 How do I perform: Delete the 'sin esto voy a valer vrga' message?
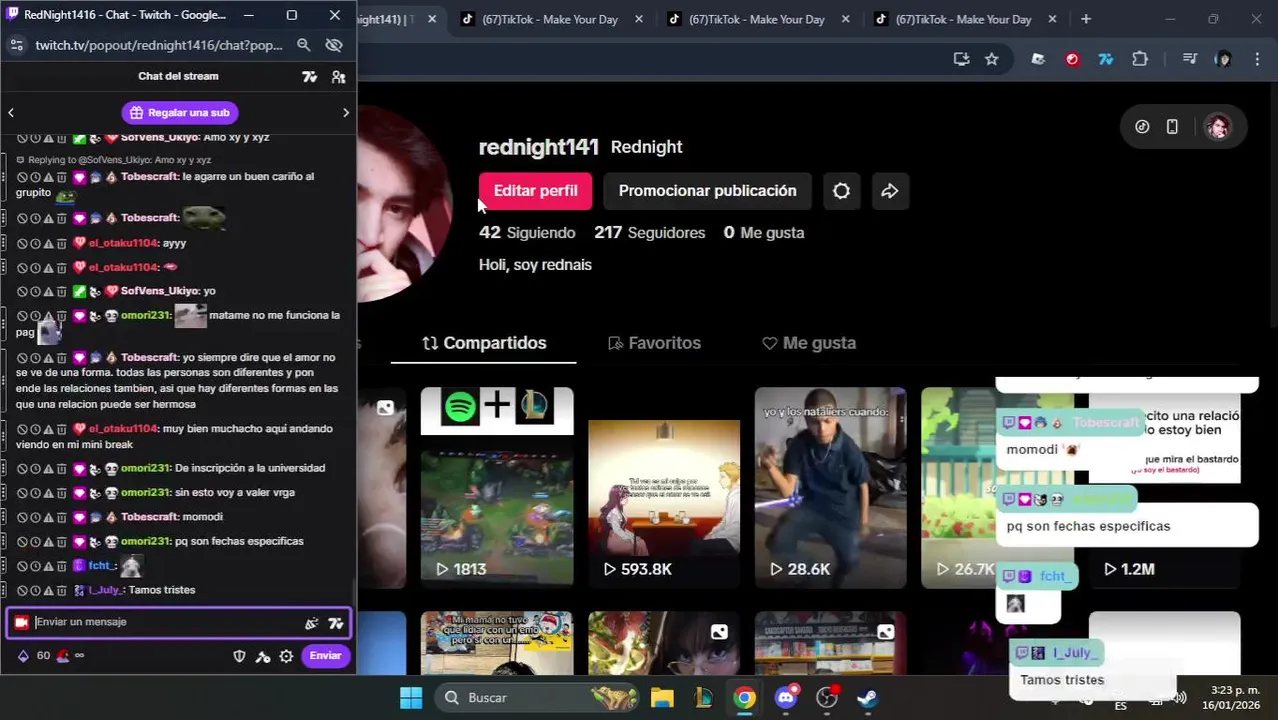coord(61,492)
